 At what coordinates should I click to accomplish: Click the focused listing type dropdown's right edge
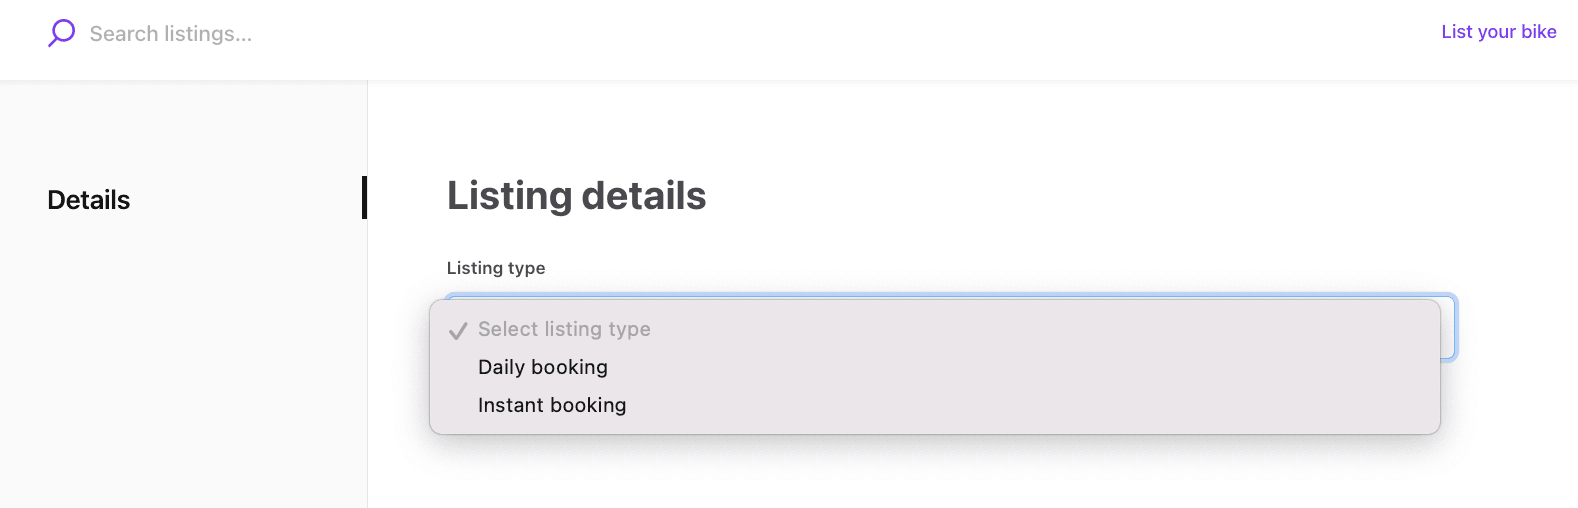click(1449, 328)
